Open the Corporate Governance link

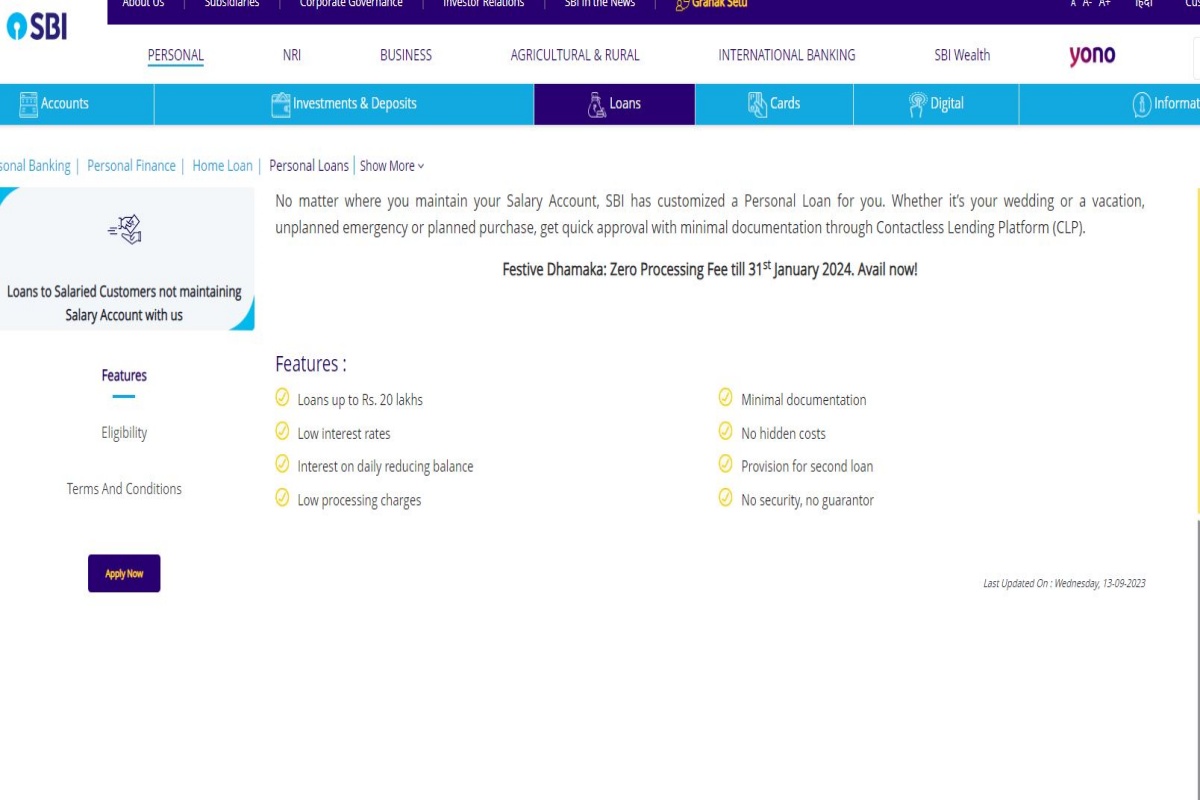351,4
